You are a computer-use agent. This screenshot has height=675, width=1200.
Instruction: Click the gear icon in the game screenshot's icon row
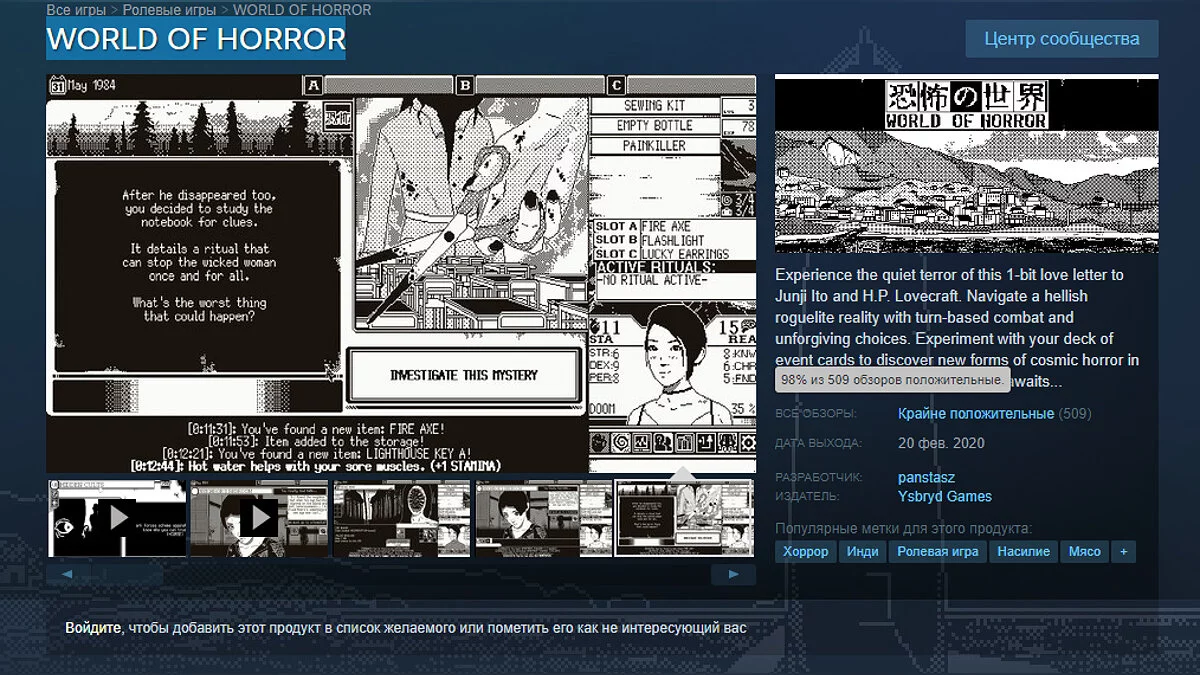(748, 442)
